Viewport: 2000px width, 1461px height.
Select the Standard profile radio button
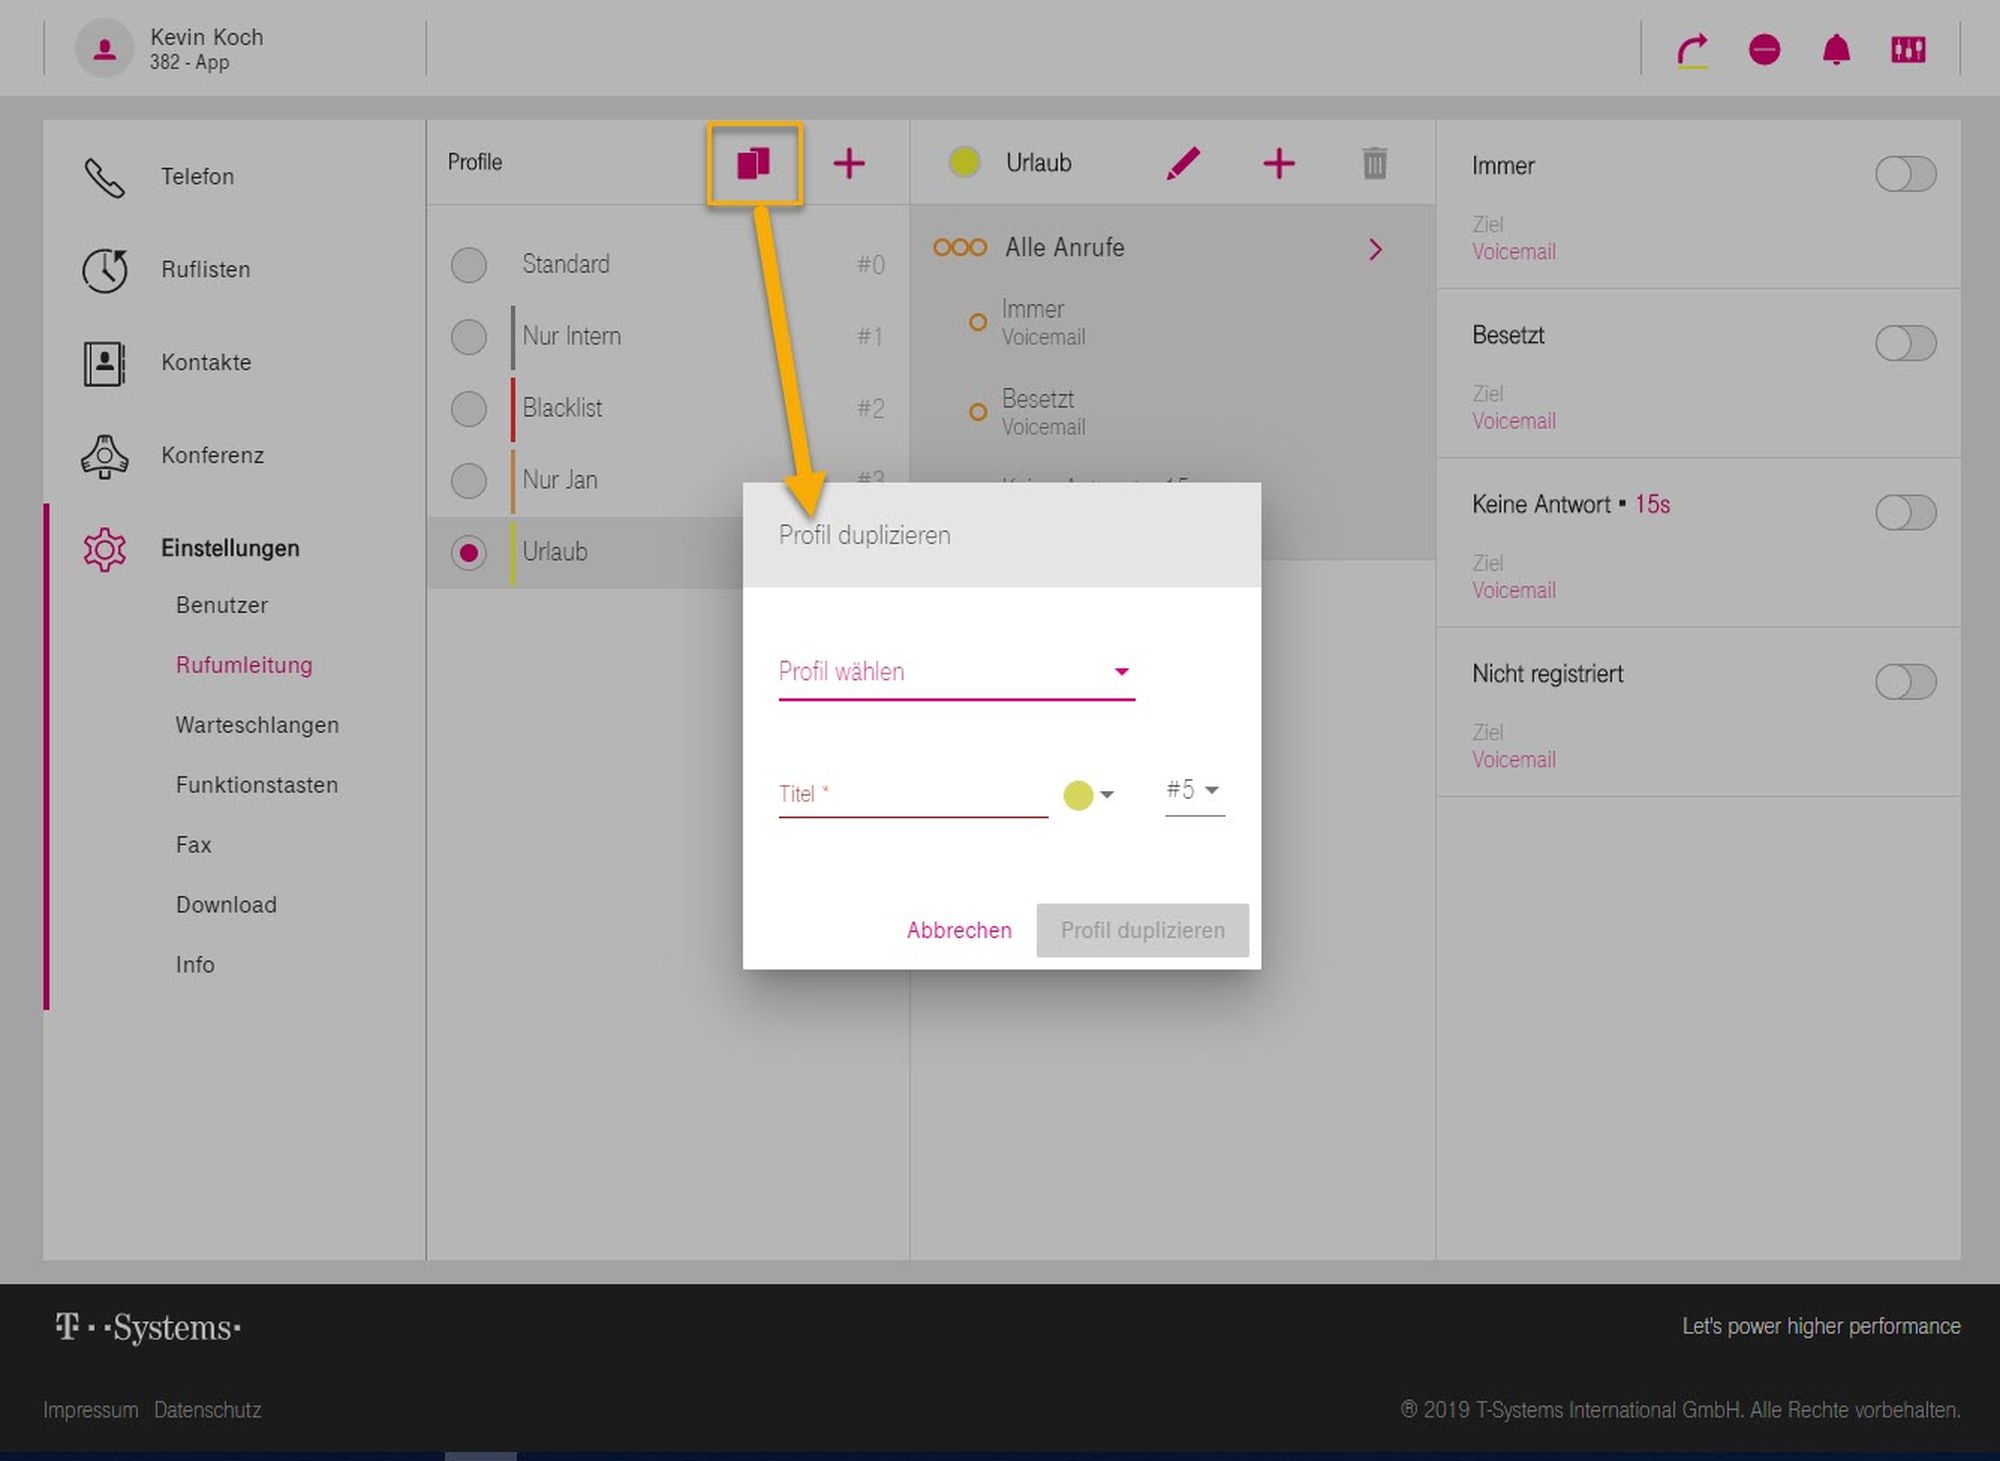tap(468, 265)
